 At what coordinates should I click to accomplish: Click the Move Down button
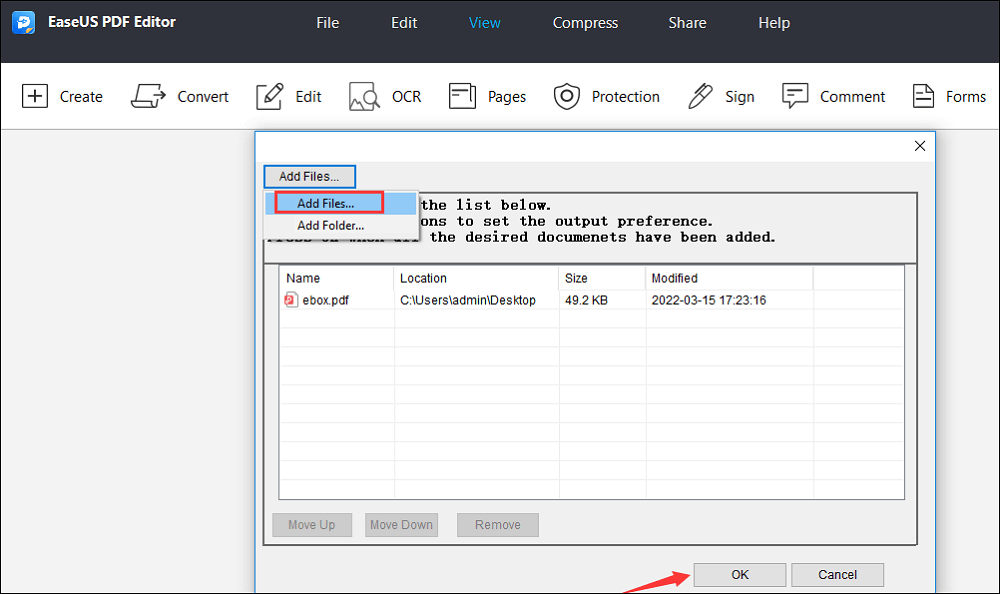click(401, 524)
